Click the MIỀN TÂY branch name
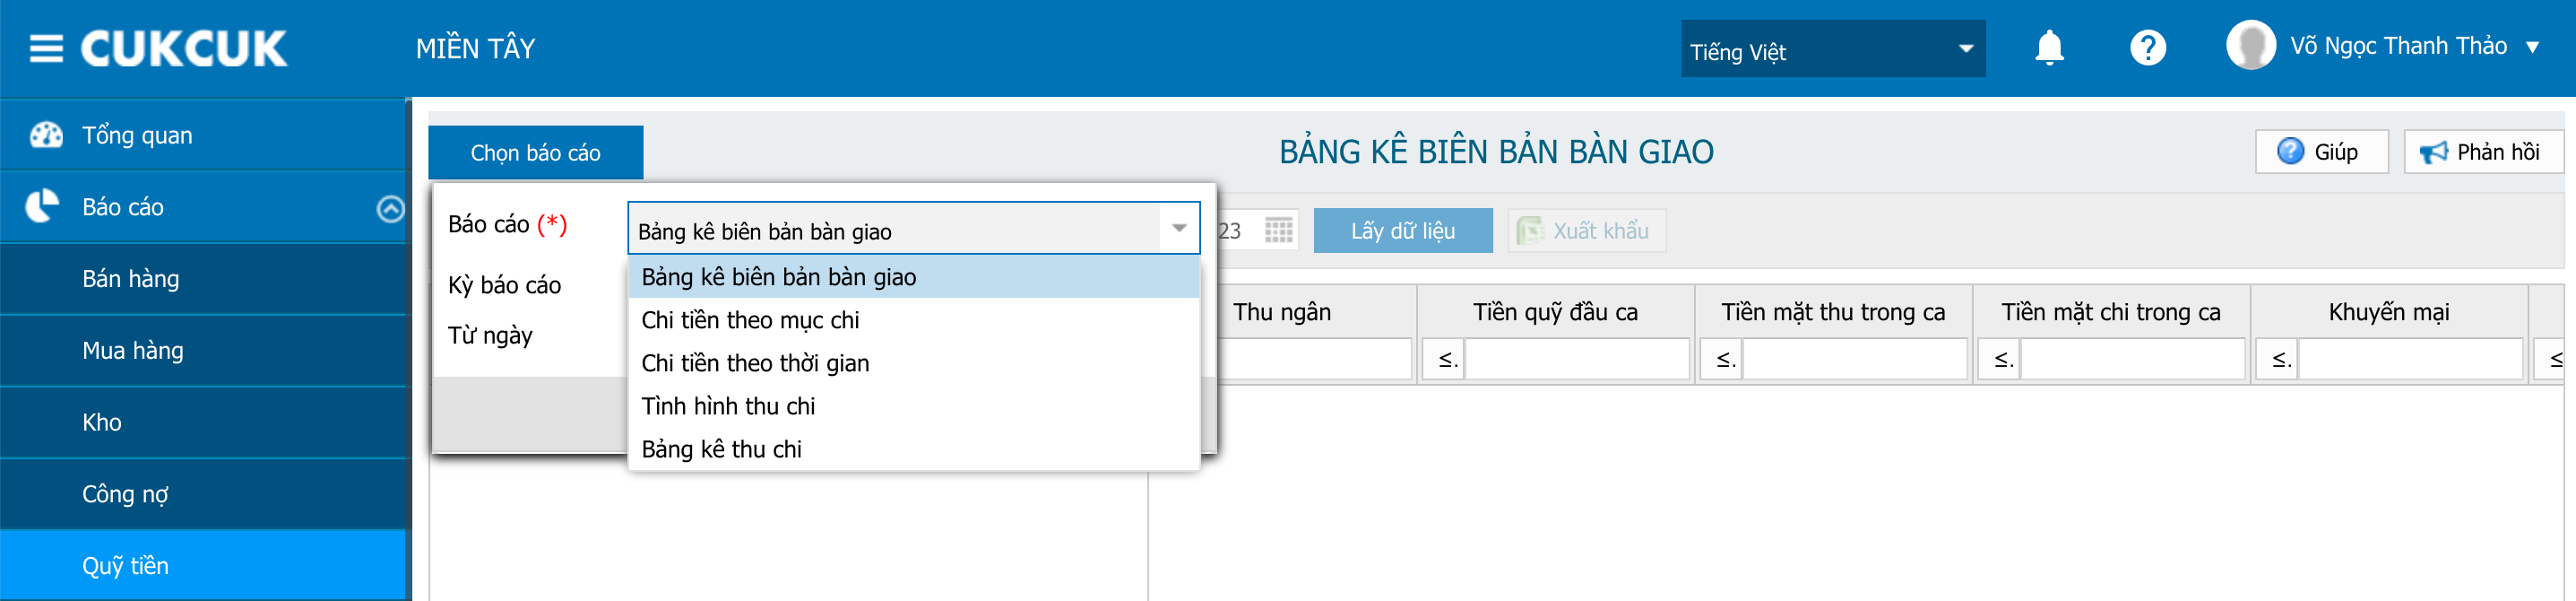Screen dimensions: 2576x601 (x=475, y=48)
